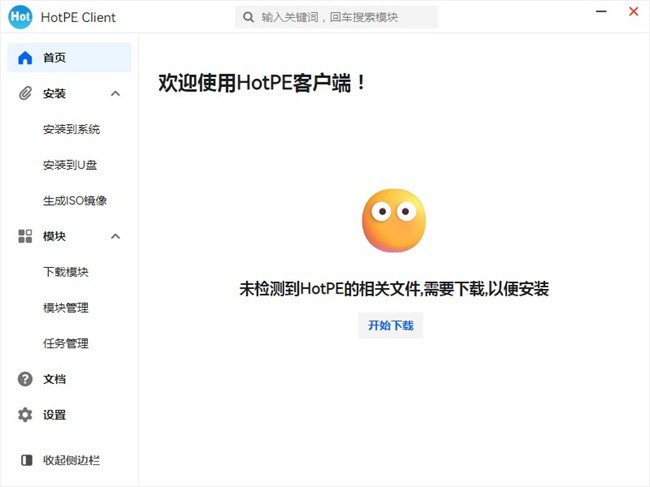Click the paperclip install icon
The height and width of the screenshot is (487, 650).
tap(25, 93)
